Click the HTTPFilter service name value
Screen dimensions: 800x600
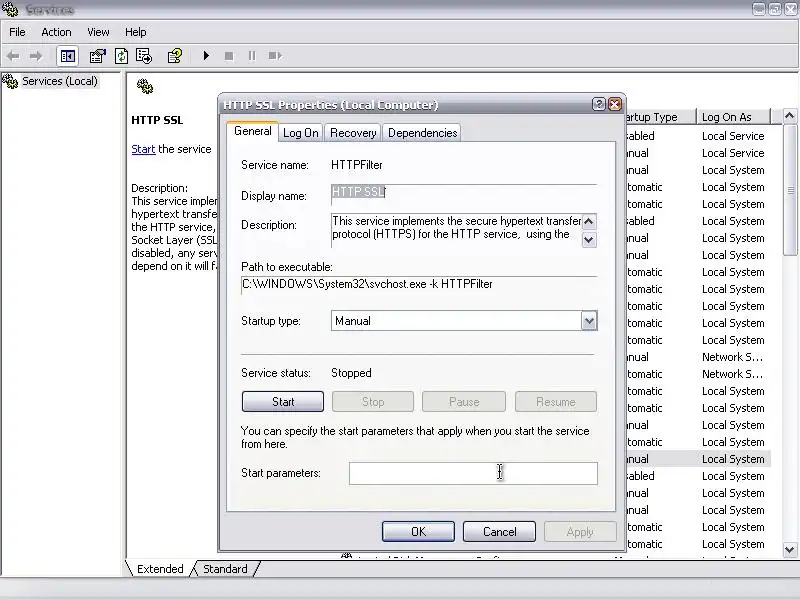pos(357,165)
